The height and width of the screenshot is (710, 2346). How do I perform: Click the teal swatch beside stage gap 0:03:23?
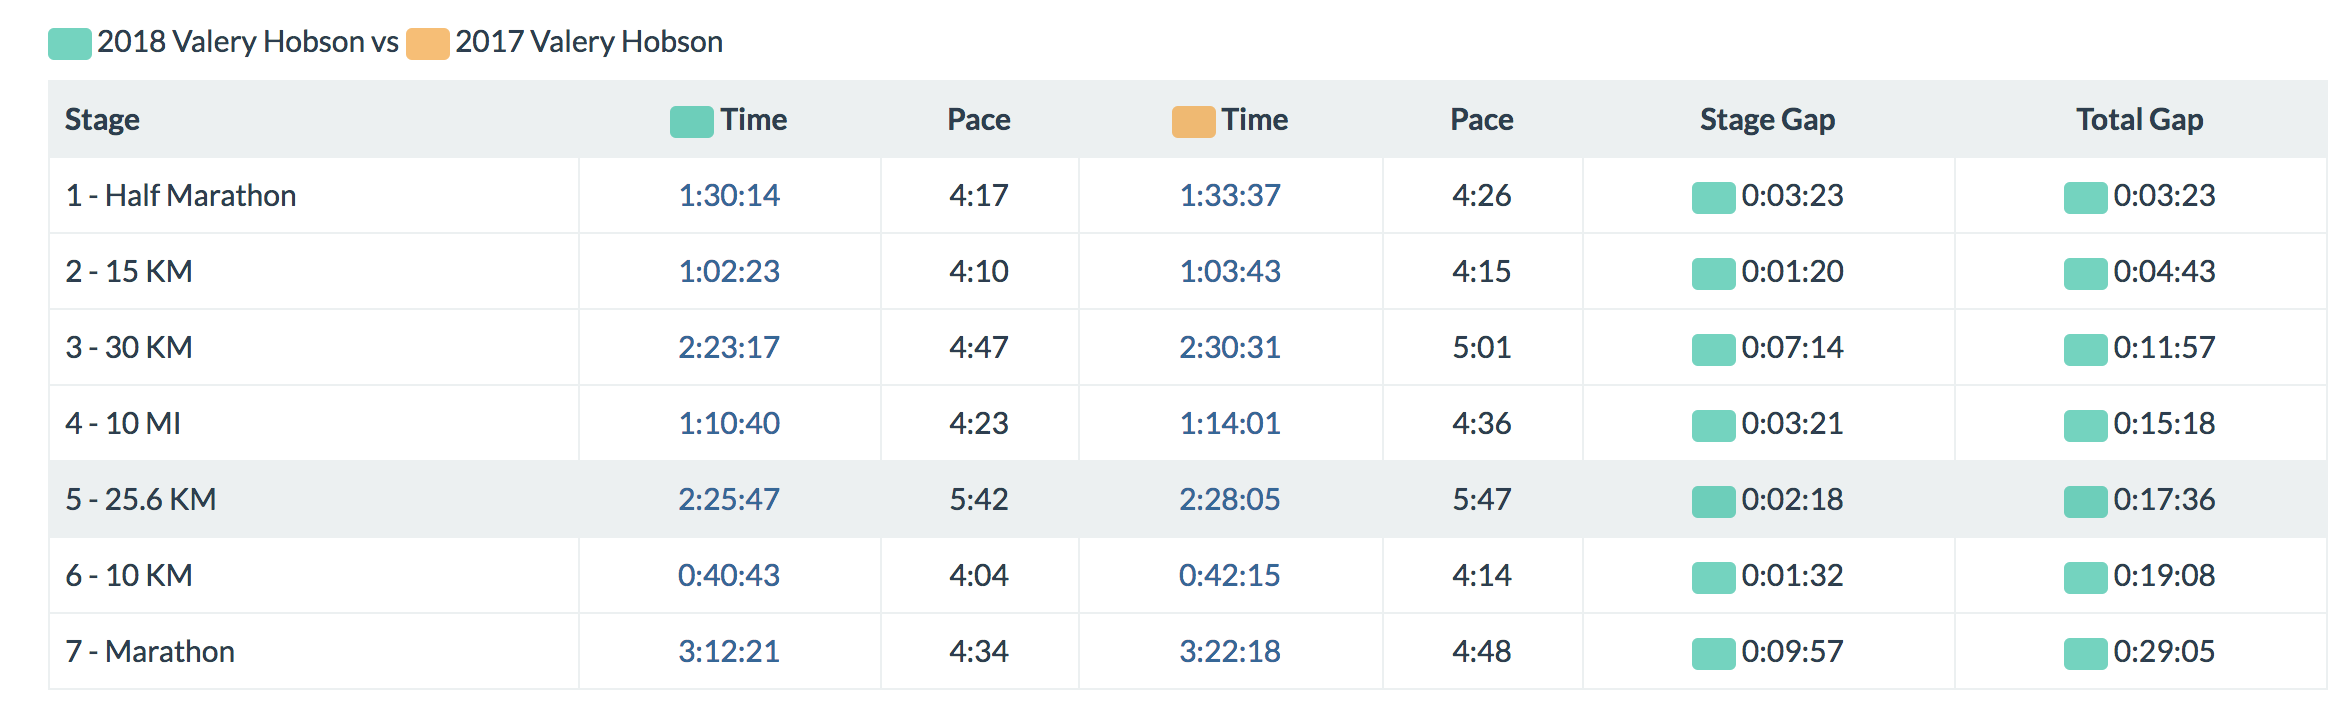click(x=1713, y=197)
